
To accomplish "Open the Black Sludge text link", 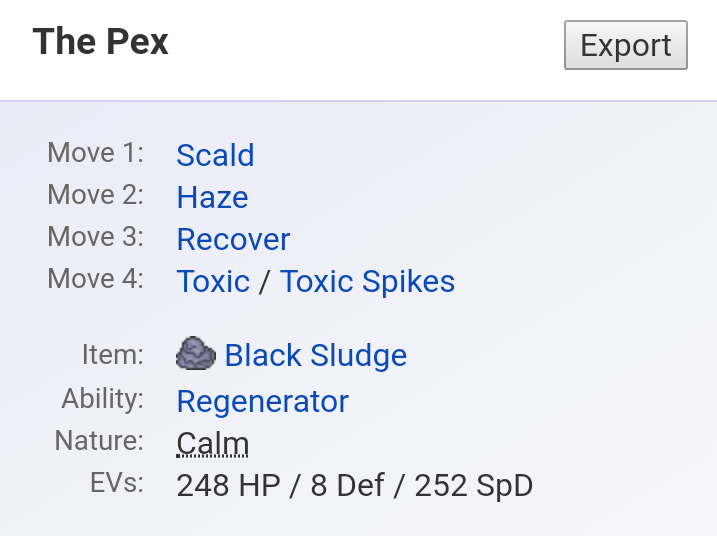I will 315,355.
